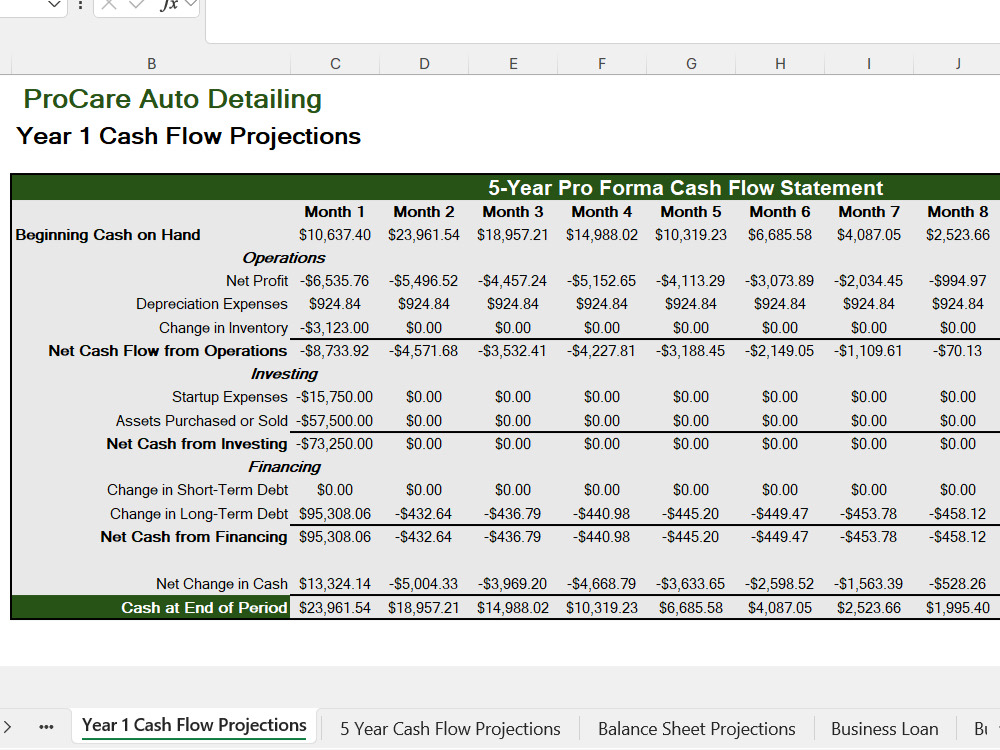Select the Month 5 heading cell
Image resolution: width=1000 pixels, height=750 pixels.
pyautogui.click(x=691, y=212)
